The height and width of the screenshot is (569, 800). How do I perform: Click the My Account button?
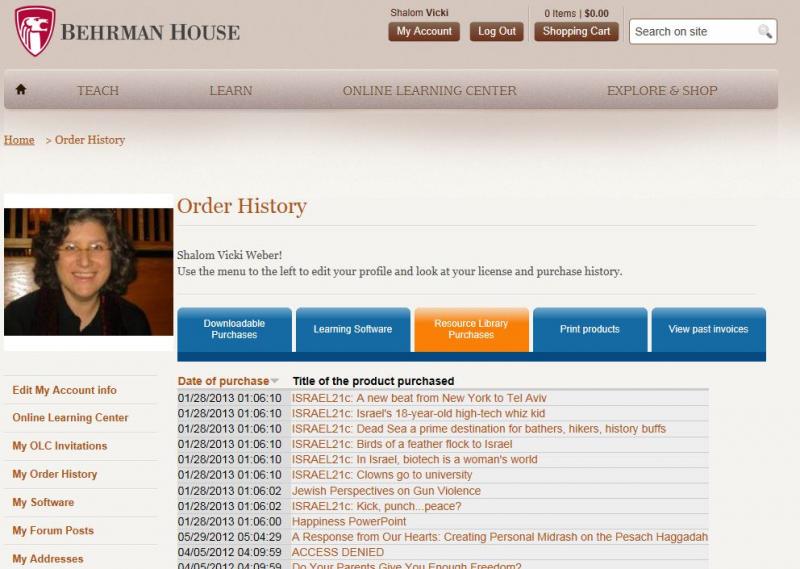(424, 32)
